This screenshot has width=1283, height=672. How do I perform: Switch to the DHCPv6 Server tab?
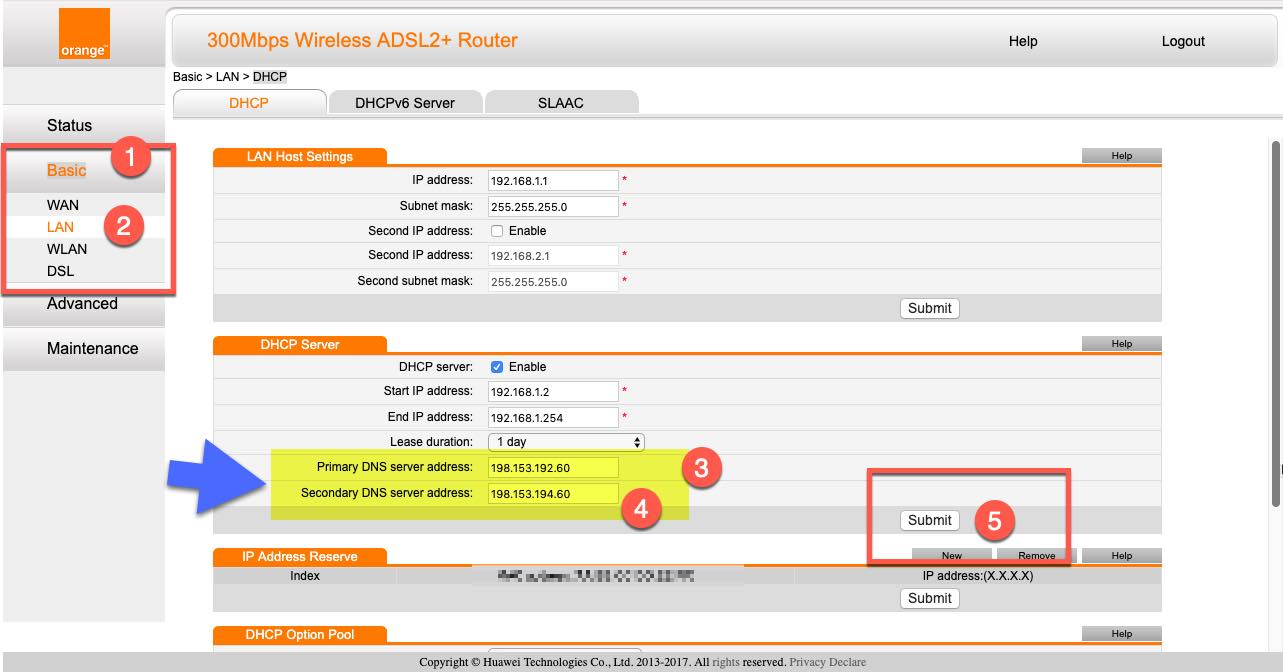pyautogui.click(x=405, y=102)
